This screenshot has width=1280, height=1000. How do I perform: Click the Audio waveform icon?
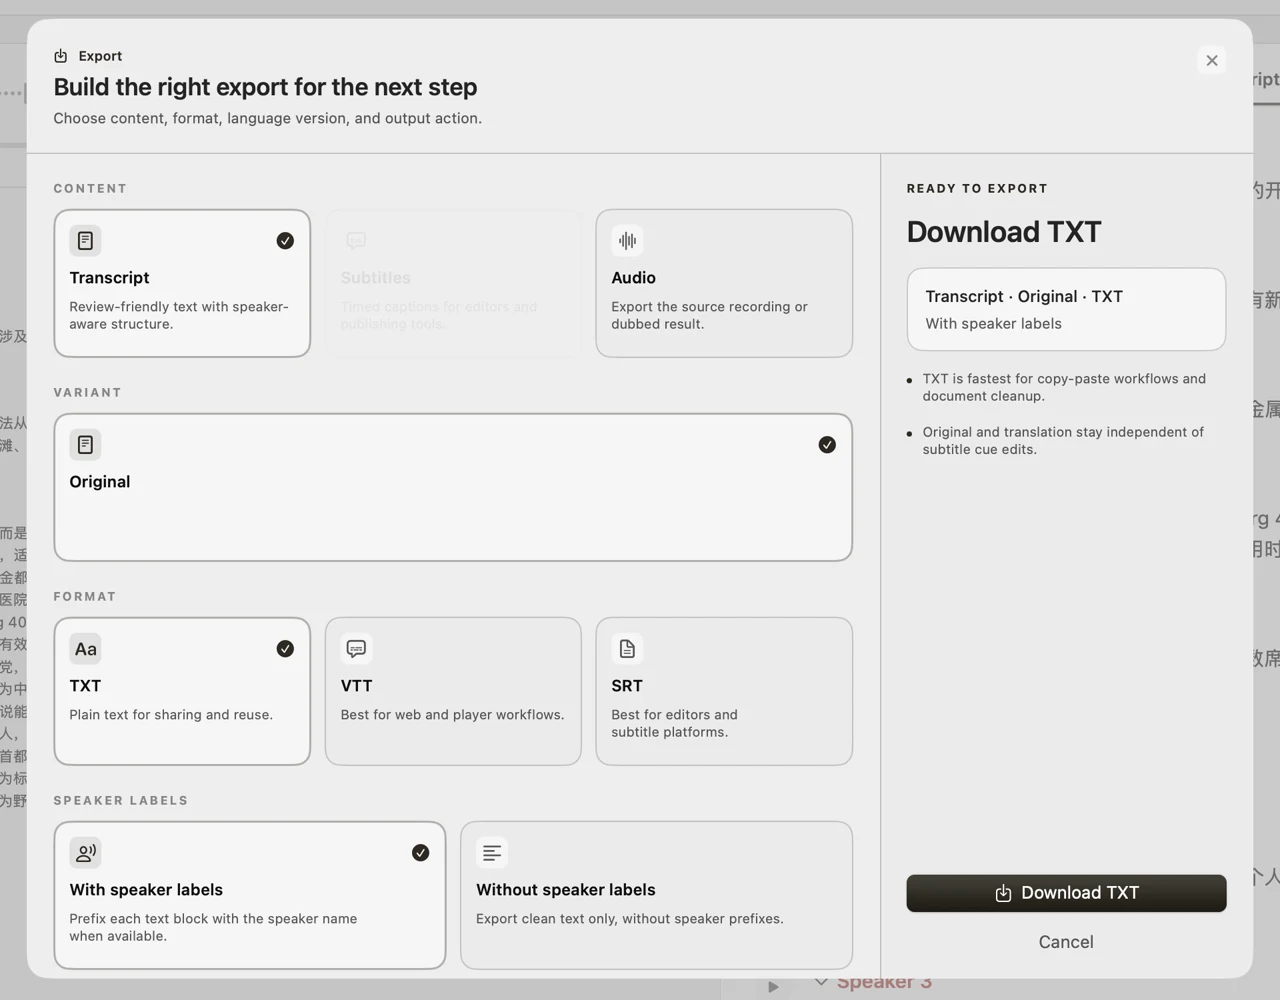pyautogui.click(x=627, y=241)
